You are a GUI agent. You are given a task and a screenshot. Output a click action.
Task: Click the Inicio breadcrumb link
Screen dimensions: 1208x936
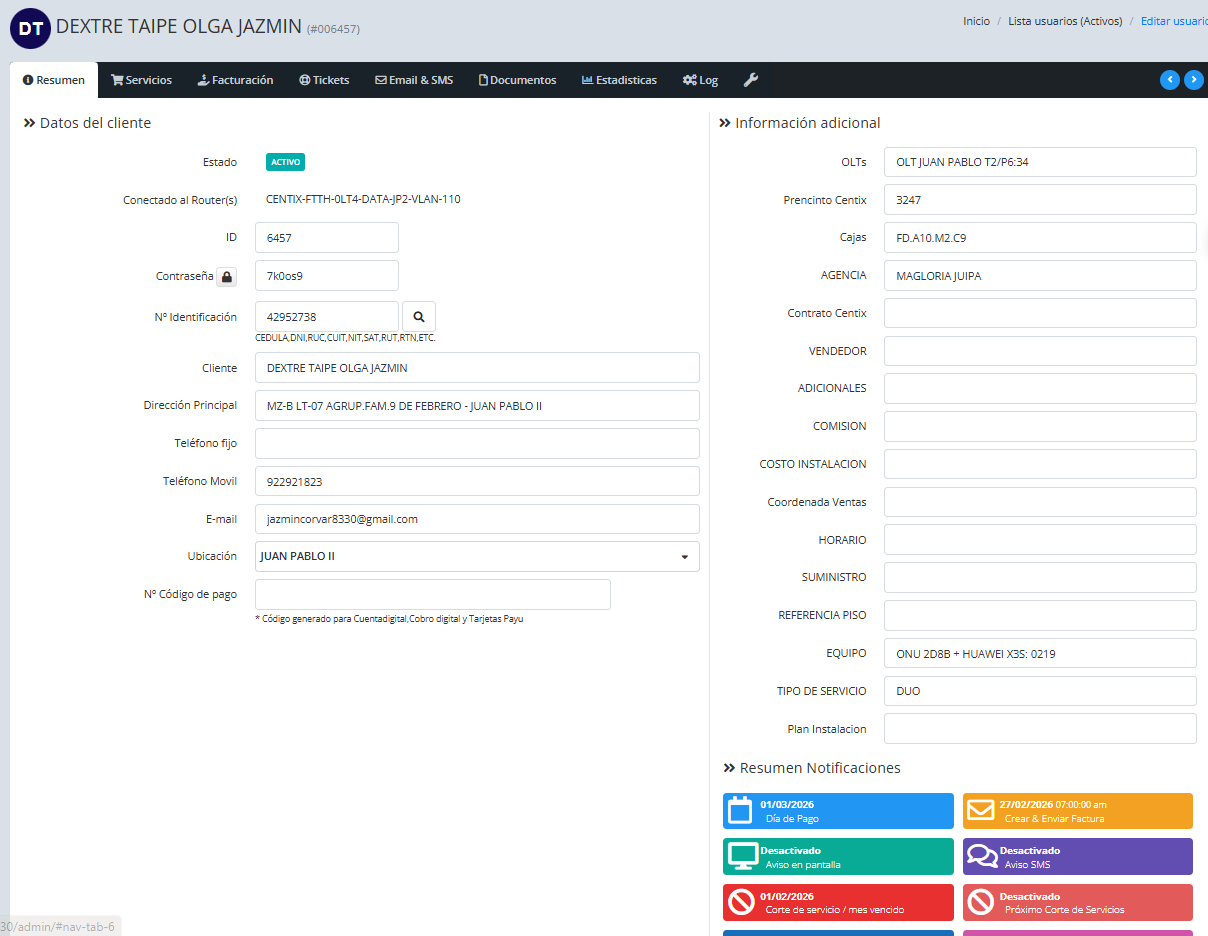click(x=976, y=21)
